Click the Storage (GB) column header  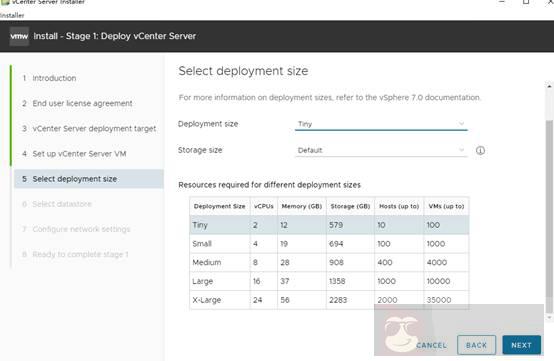350,206
